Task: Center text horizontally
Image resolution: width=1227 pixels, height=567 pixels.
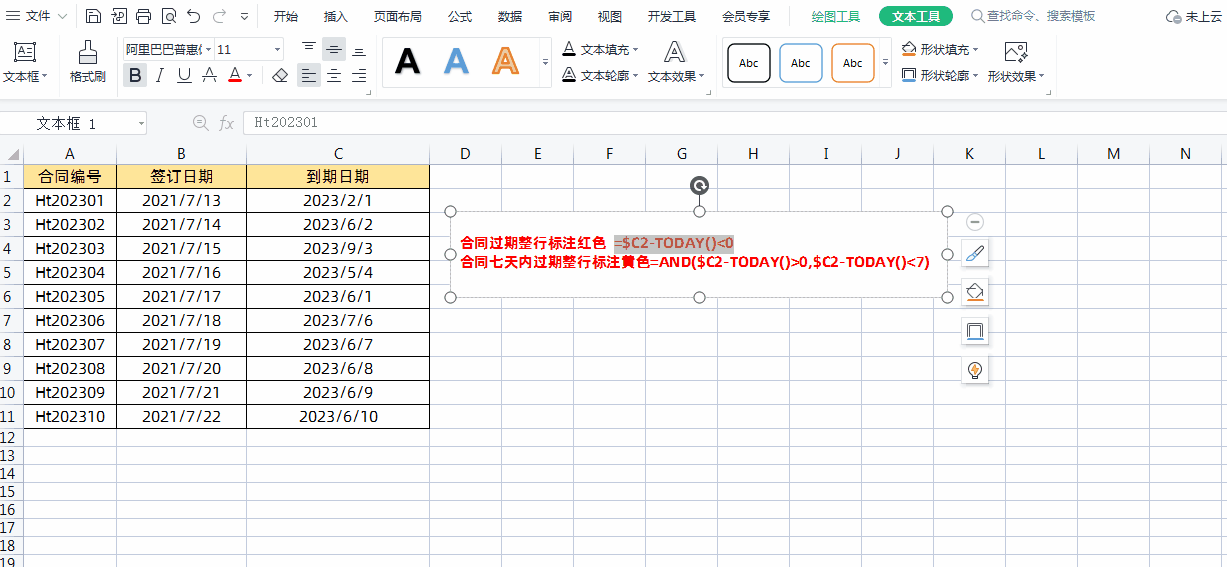Action: 334,75
